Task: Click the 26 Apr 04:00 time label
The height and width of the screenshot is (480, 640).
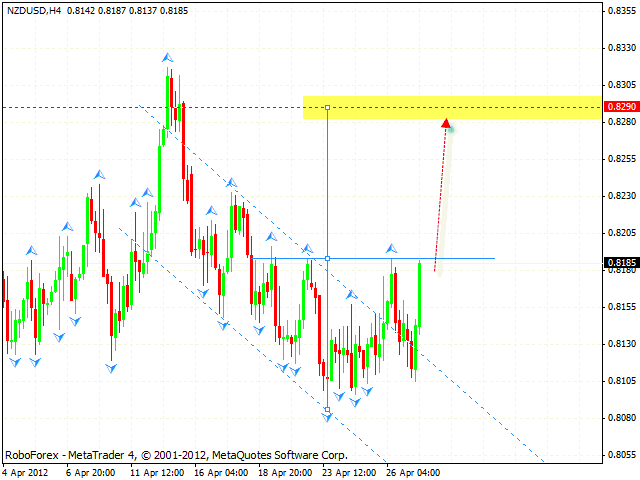Action: coord(413,473)
